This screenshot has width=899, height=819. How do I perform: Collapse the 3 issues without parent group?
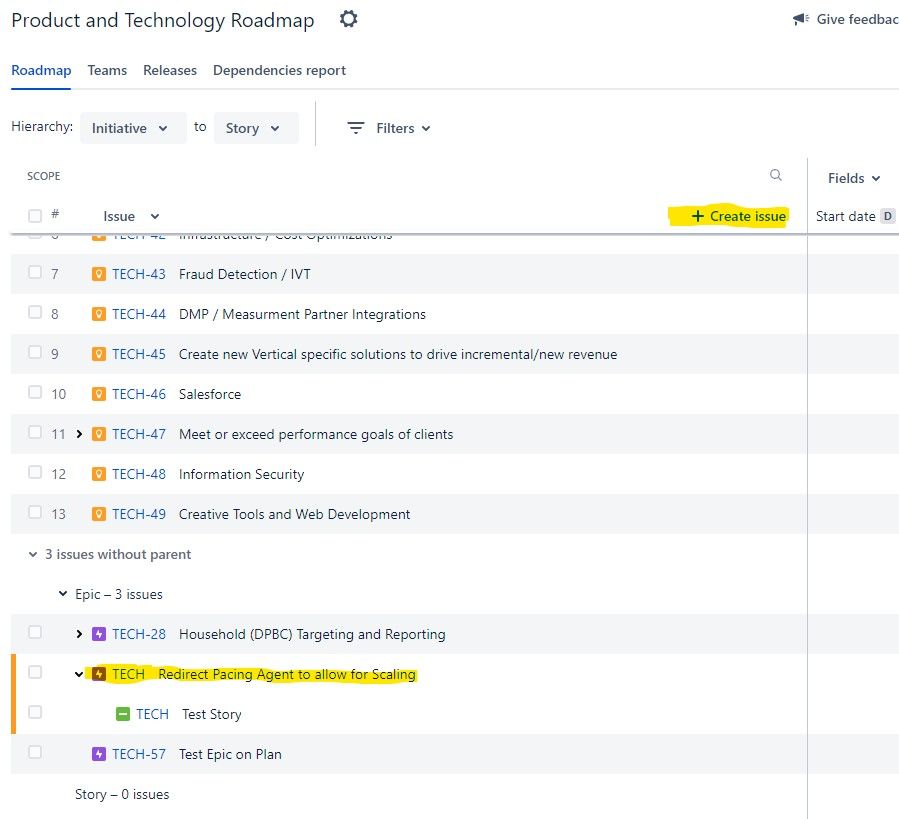coord(33,555)
